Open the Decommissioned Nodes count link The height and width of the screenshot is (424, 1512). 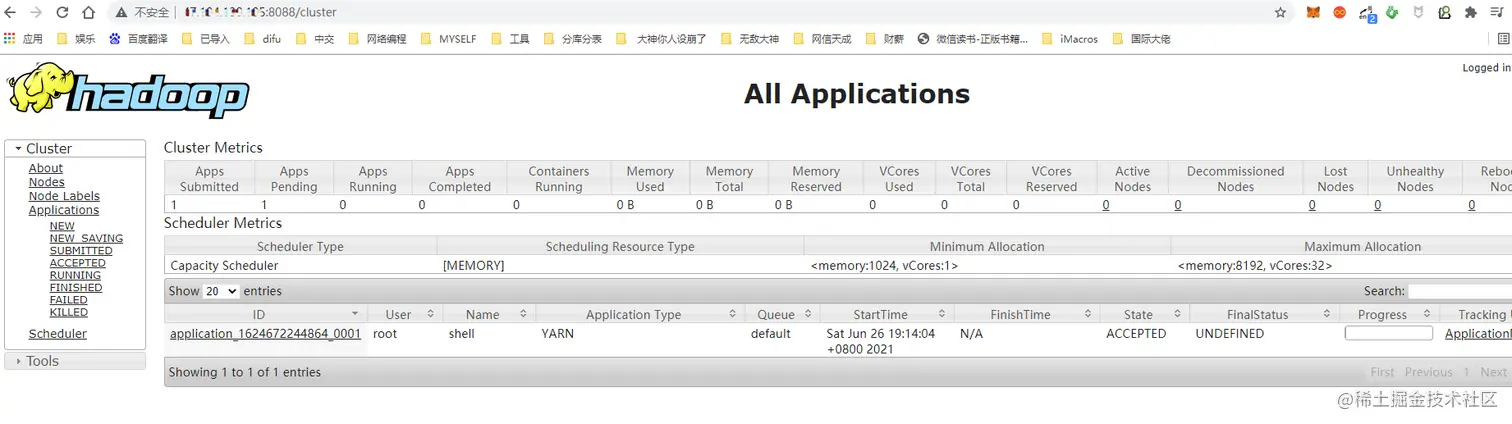1178,205
